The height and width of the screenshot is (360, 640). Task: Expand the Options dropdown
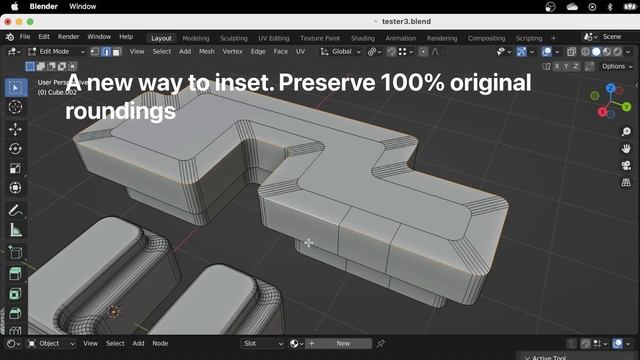[x=616, y=67]
